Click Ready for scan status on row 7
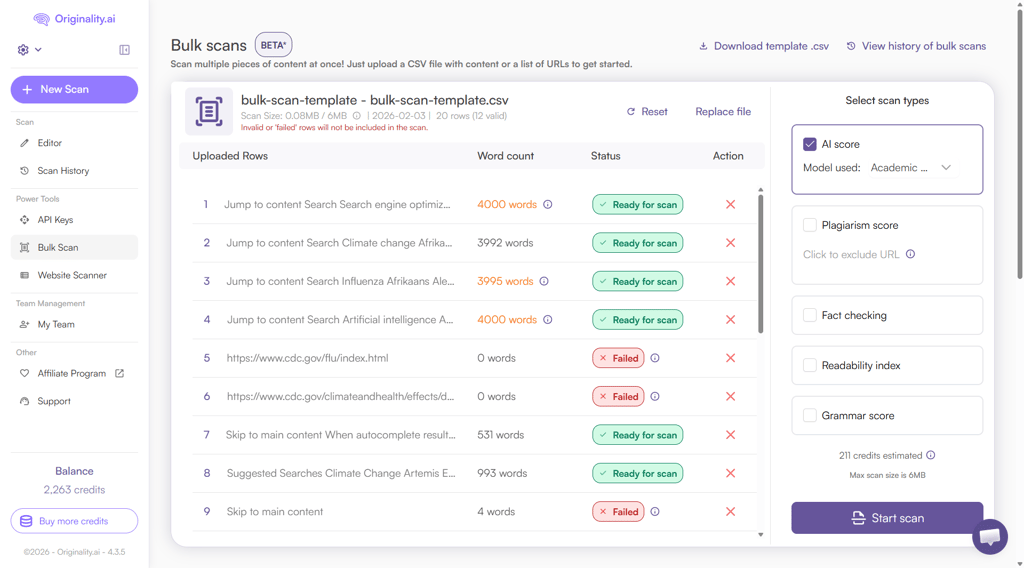Image resolution: width=1024 pixels, height=568 pixels. tap(637, 435)
